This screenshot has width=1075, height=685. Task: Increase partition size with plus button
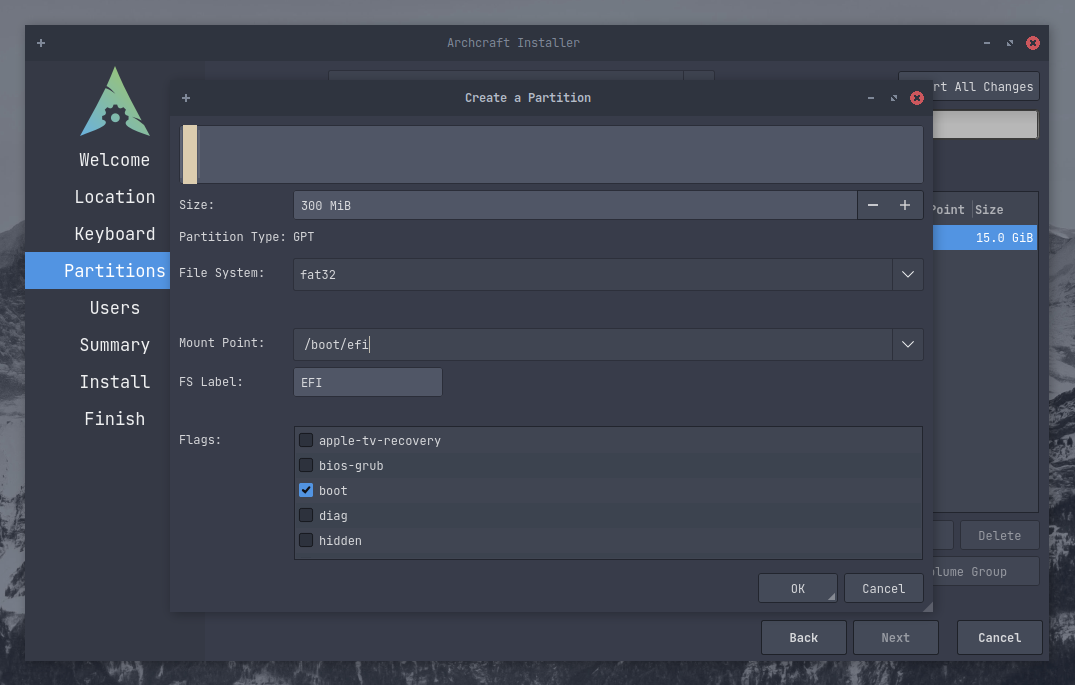905,205
